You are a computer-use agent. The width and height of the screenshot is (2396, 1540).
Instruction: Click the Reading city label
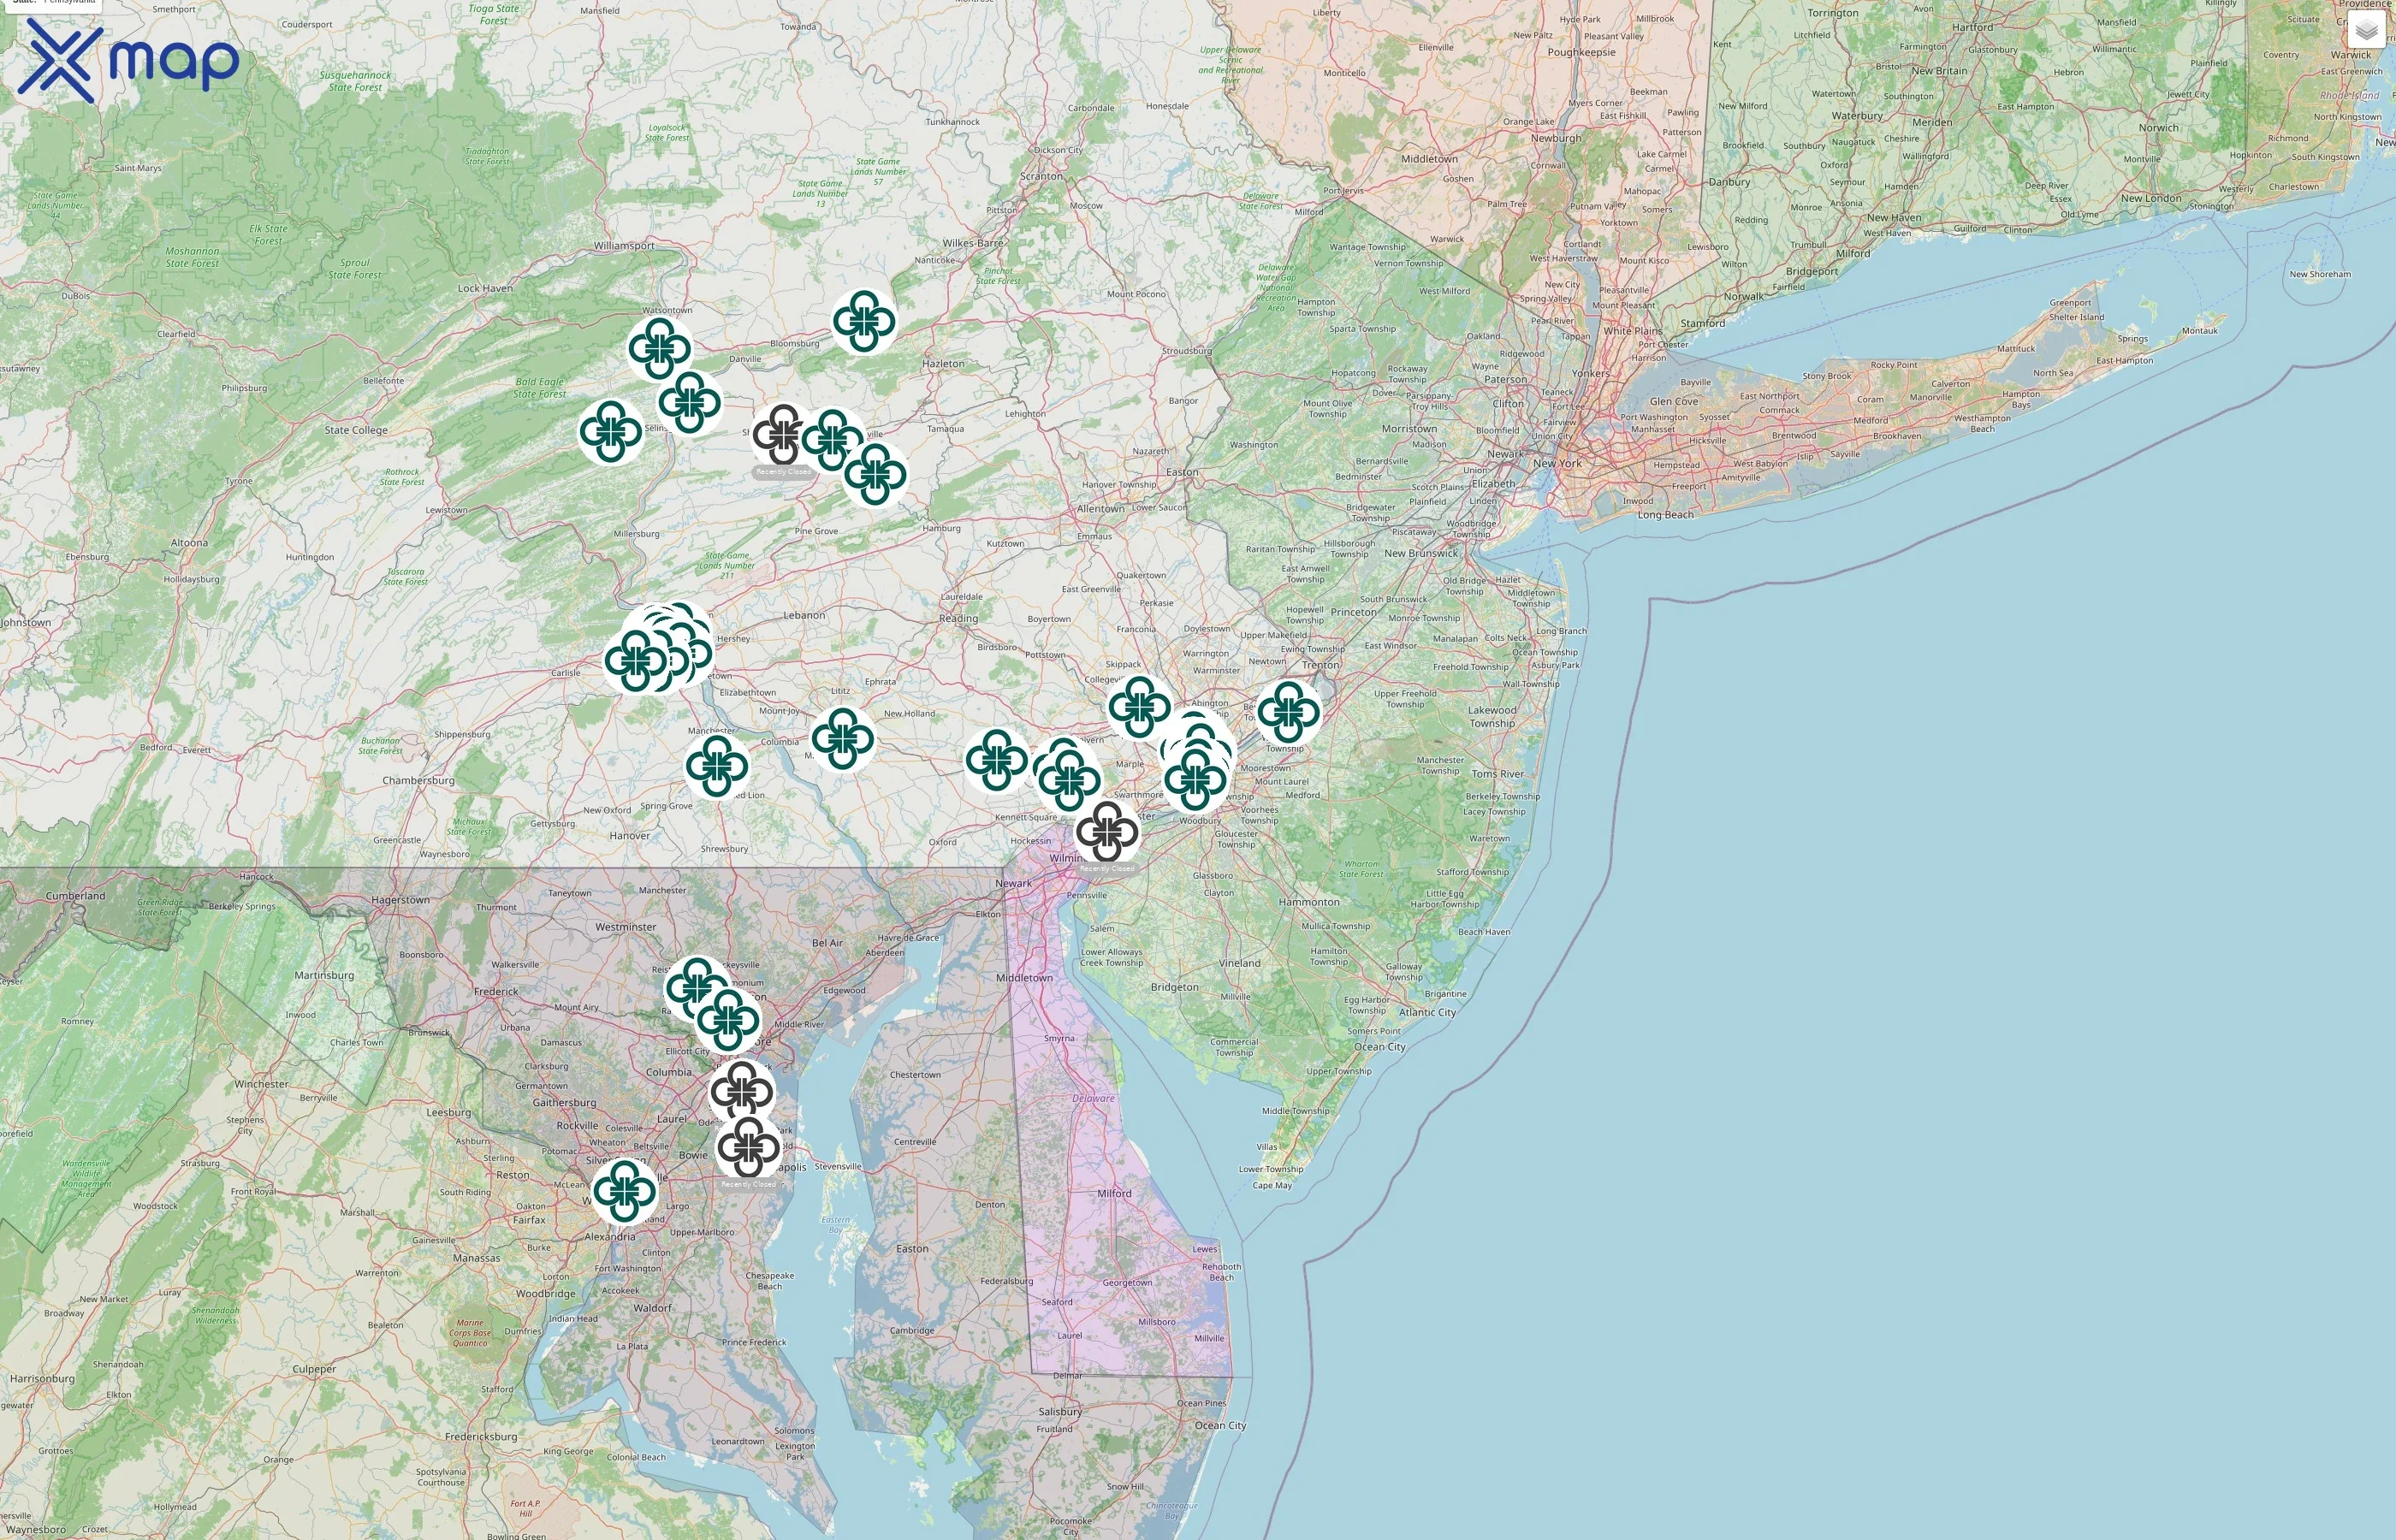(x=958, y=618)
